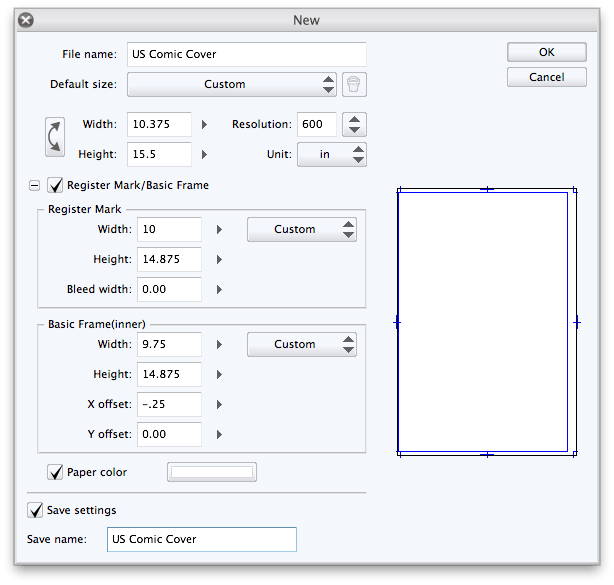Expand slider arrow next to canvas Height
Image resolution: width=614 pixels, height=585 pixels.
(204, 154)
